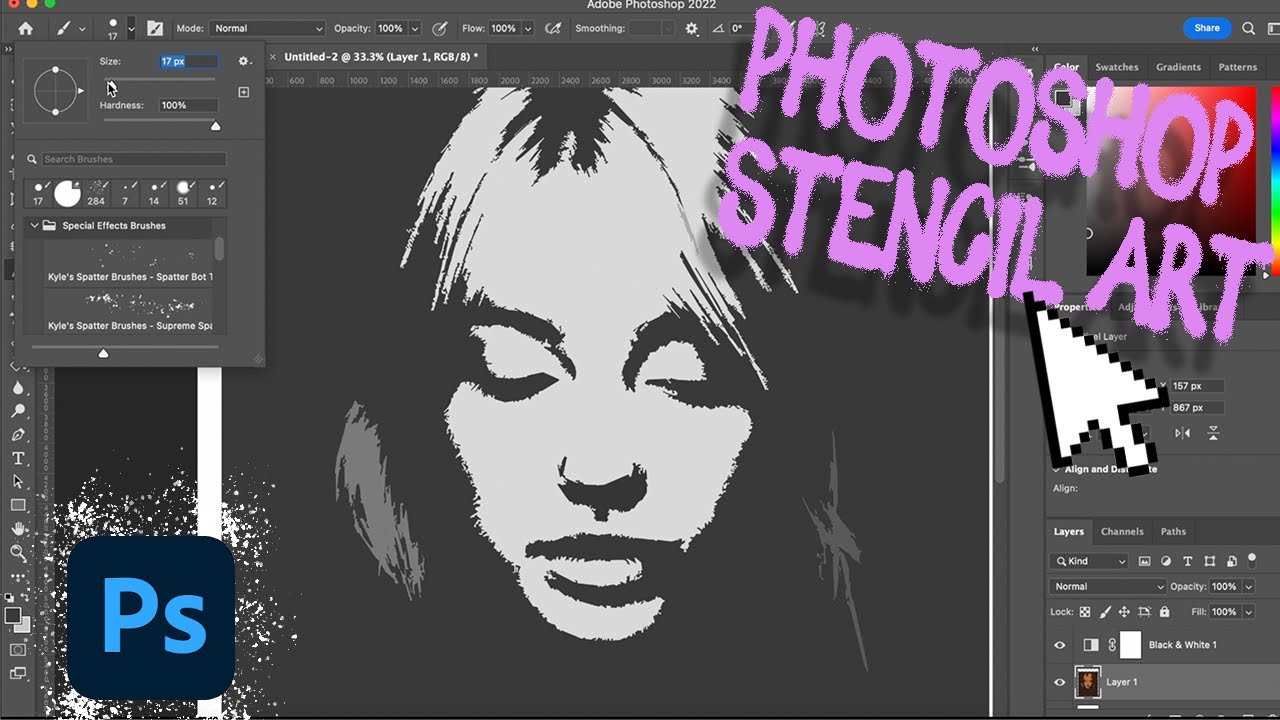Image resolution: width=1280 pixels, height=720 pixels.
Task: Swap foreground and background colors
Action: point(27,597)
